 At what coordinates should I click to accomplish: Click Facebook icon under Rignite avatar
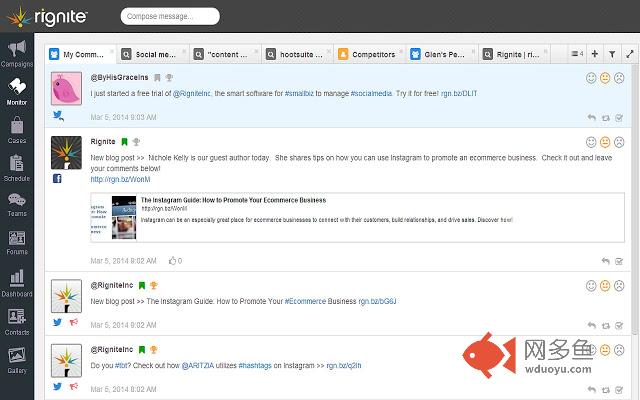point(57,178)
